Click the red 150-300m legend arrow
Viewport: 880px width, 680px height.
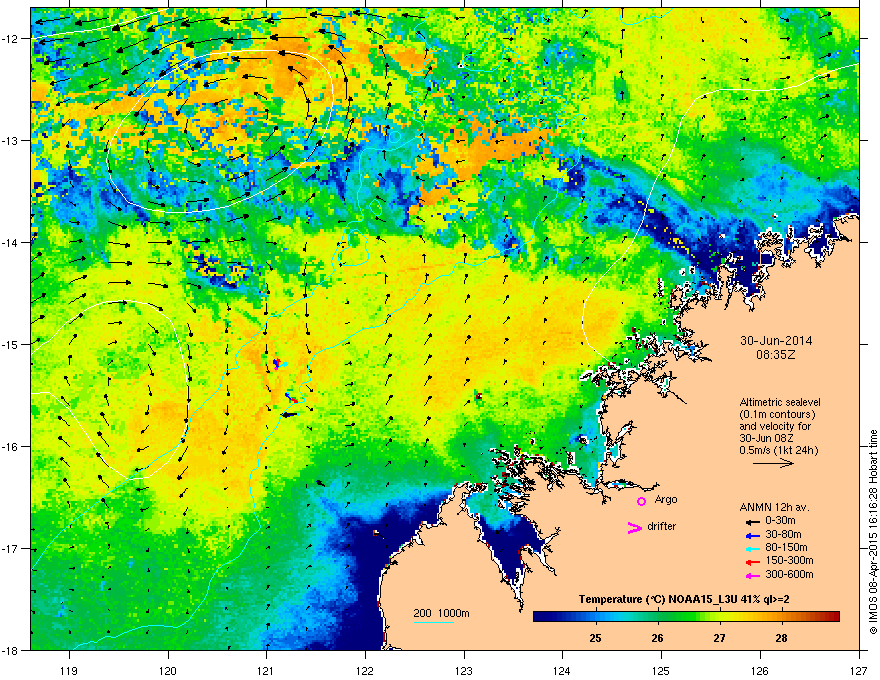752,562
